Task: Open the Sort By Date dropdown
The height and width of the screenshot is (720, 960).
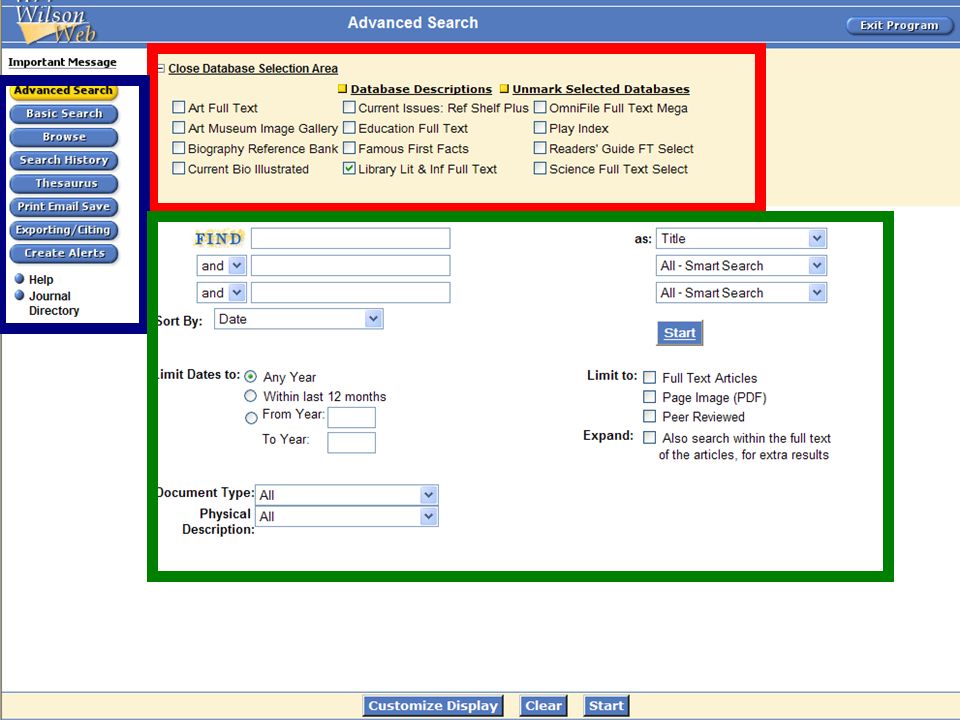Action: tap(299, 319)
